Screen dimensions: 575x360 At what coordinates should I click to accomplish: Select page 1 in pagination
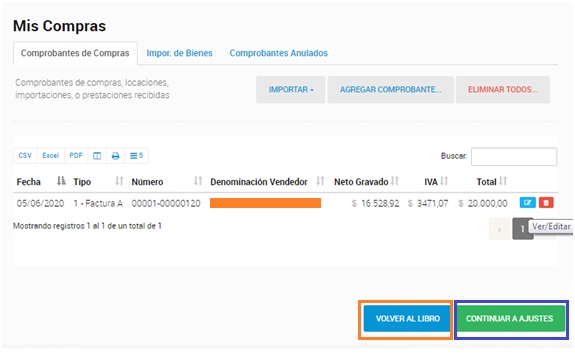click(x=522, y=229)
